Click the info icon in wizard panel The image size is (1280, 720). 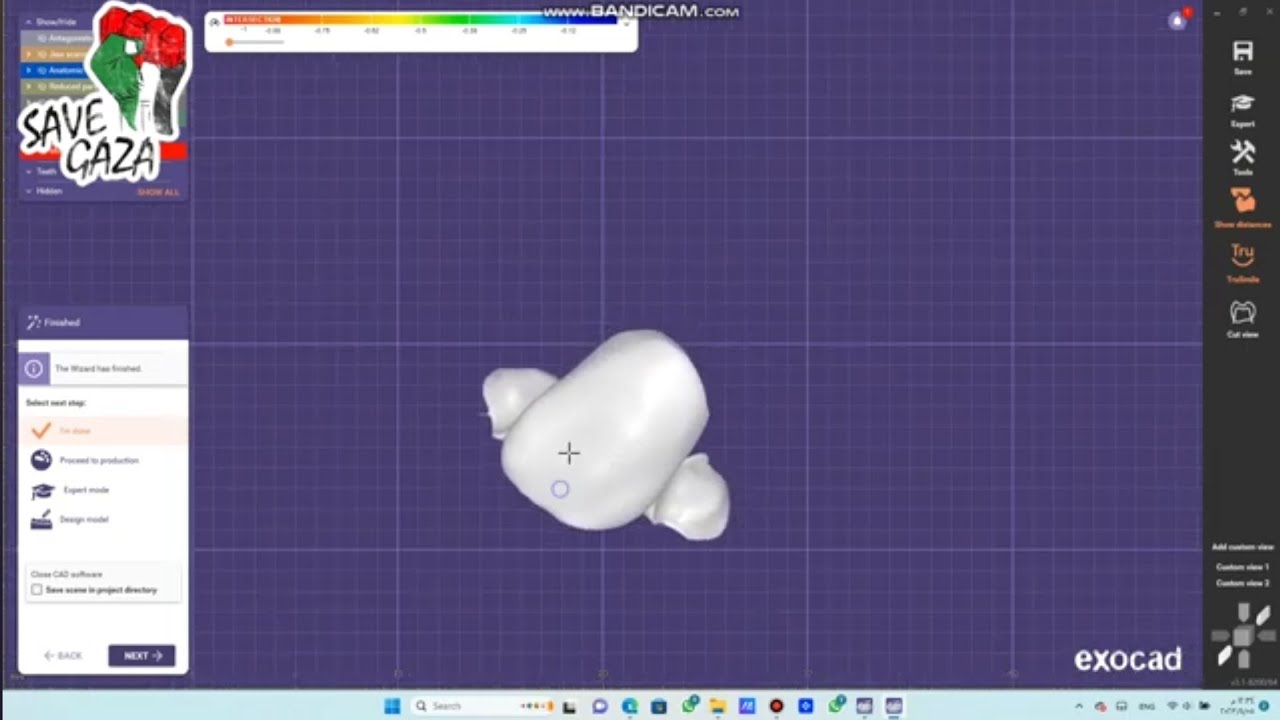[x=33, y=368]
